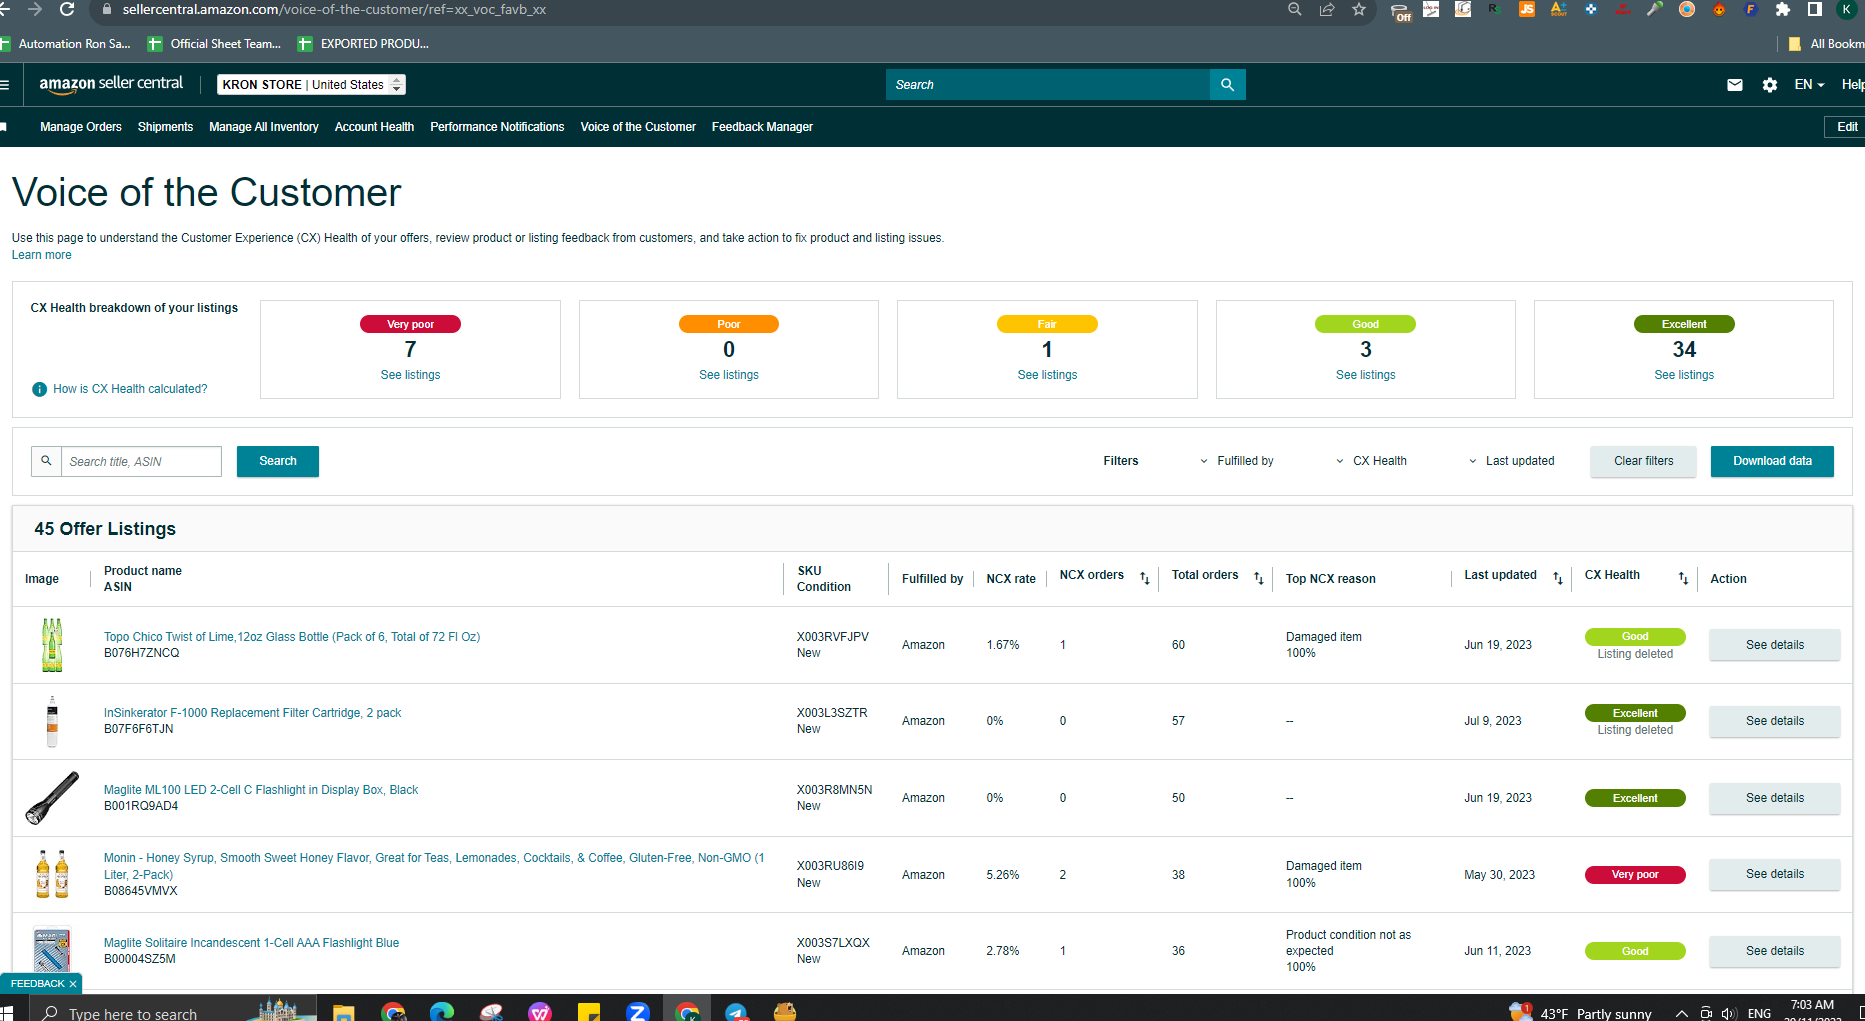Viewport: 1865px width, 1021px height.
Task: Click Clear filters button
Action: pos(1643,461)
